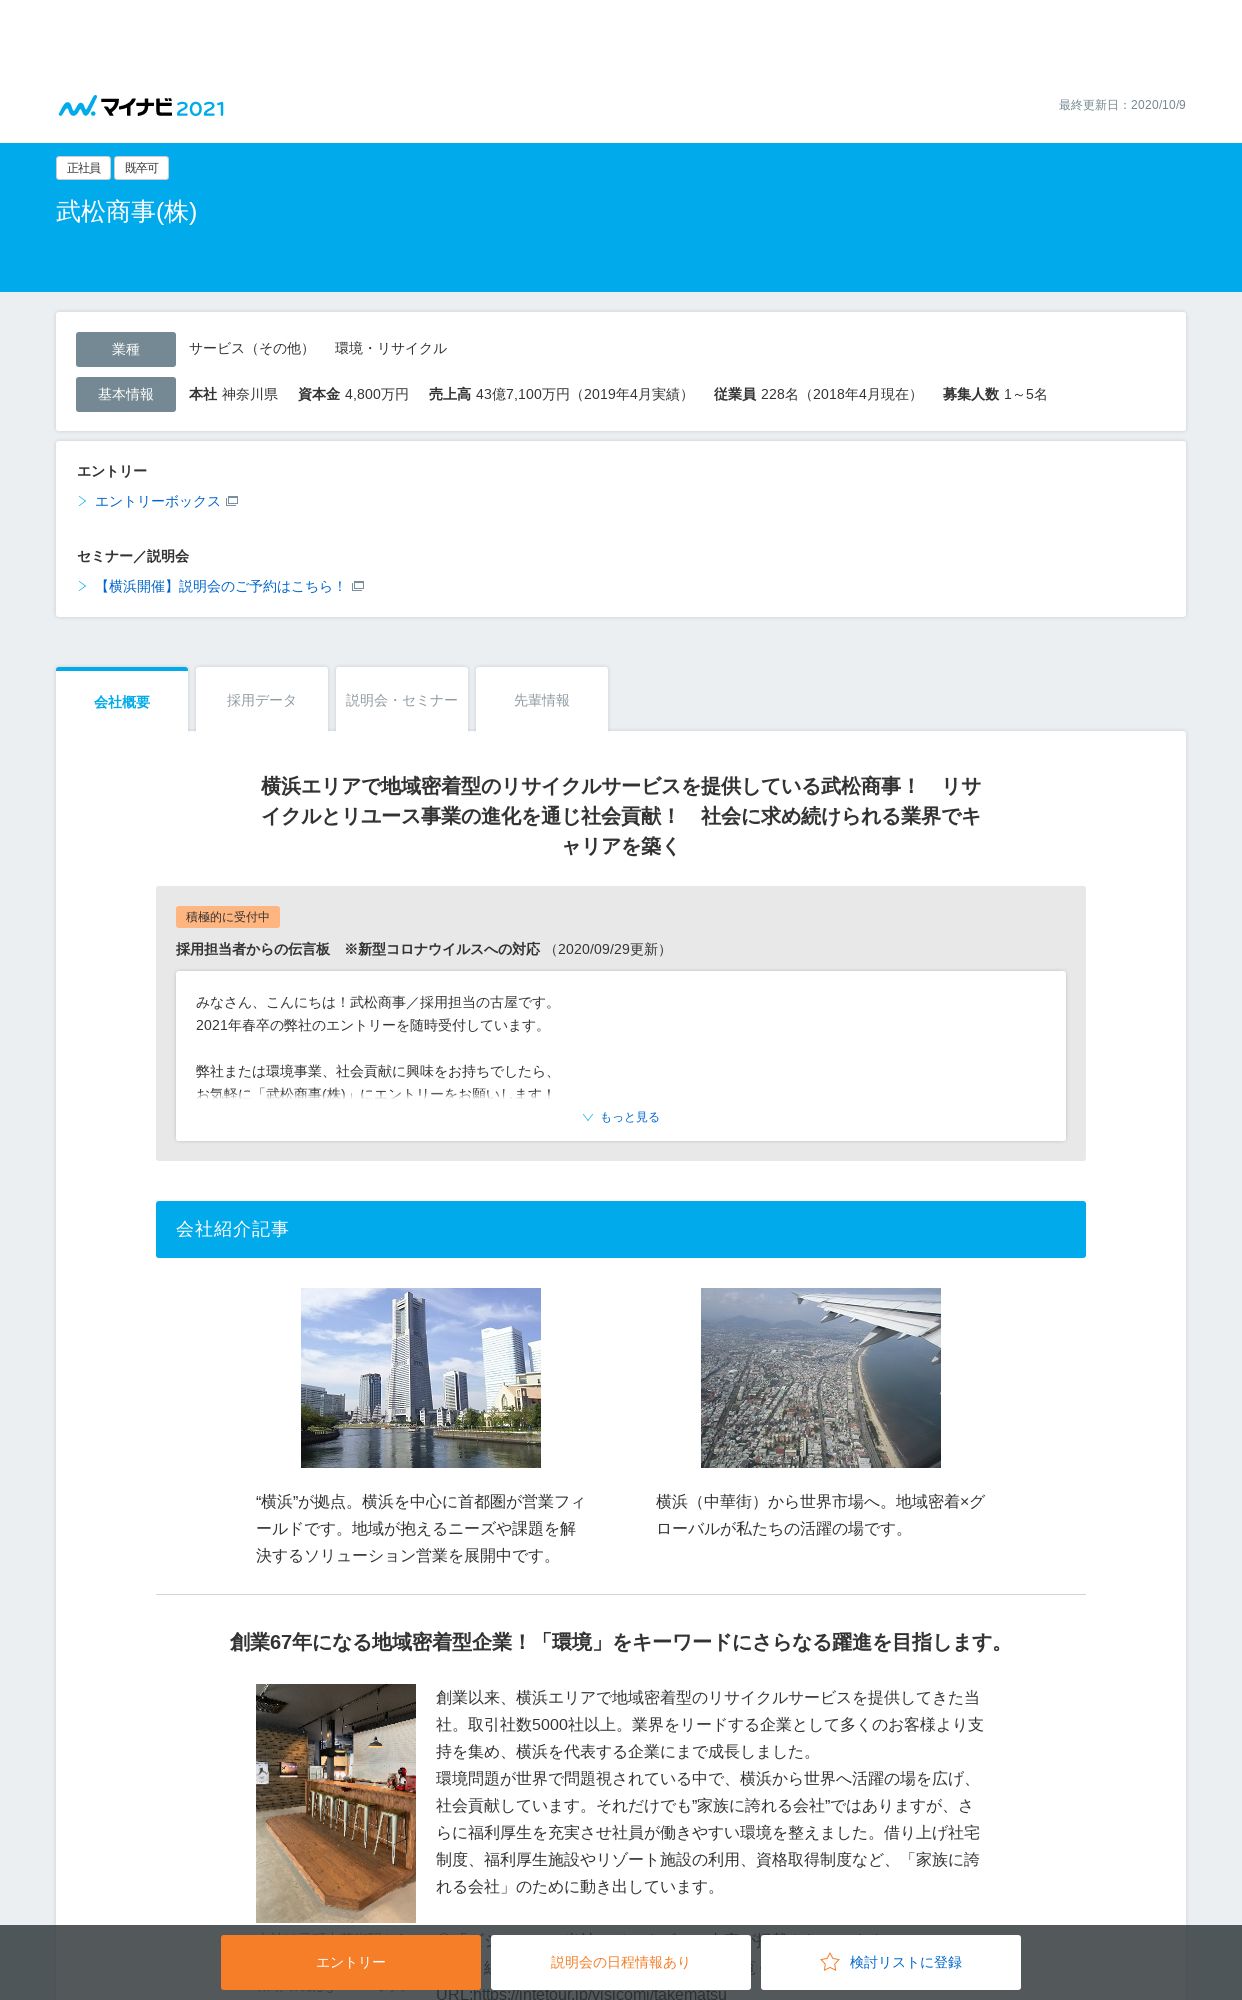
Task: Click the 募集人数 1～5名 text
Action: (995, 394)
